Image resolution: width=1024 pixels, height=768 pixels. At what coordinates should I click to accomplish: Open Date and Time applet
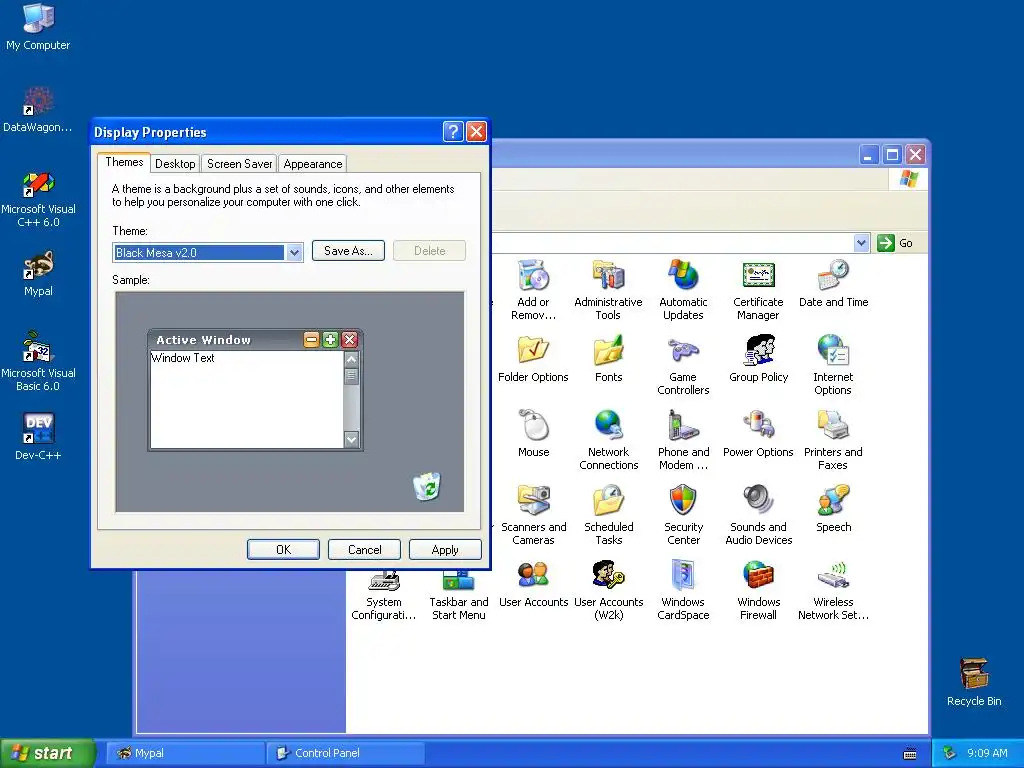tap(833, 283)
